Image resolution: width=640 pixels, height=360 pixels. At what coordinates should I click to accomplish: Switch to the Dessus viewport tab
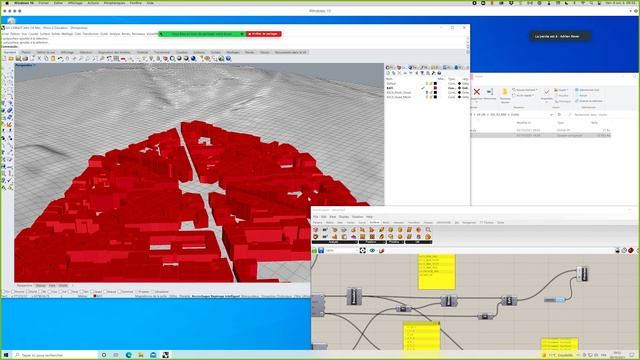[x=40, y=285]
